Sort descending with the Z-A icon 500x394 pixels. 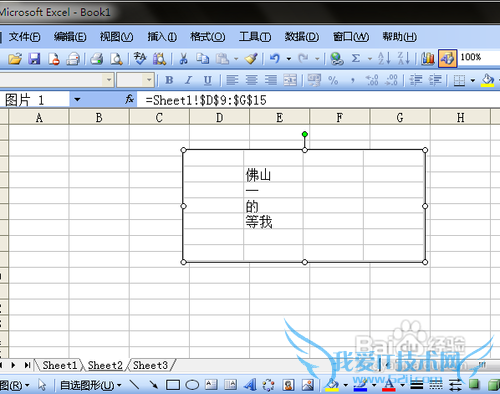point(404,59)
